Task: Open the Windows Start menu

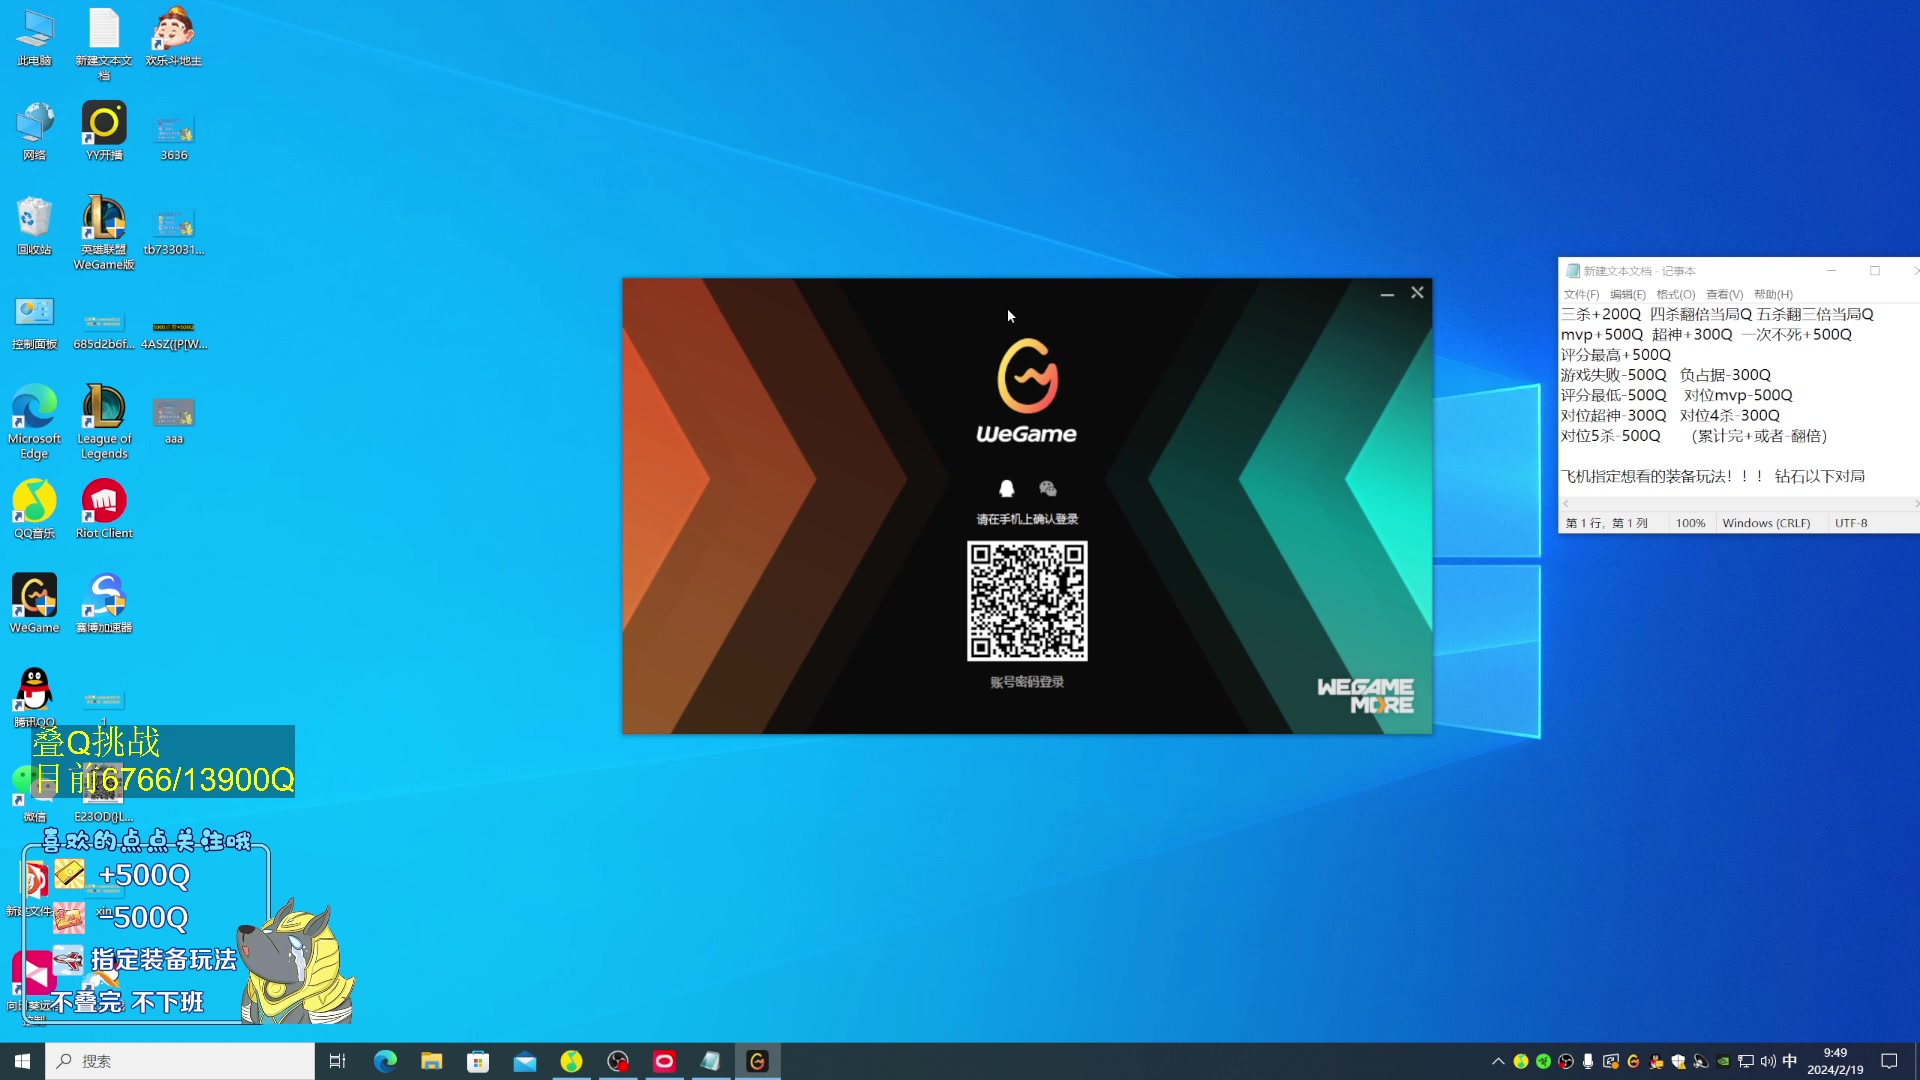Action: click(22, 1061)
